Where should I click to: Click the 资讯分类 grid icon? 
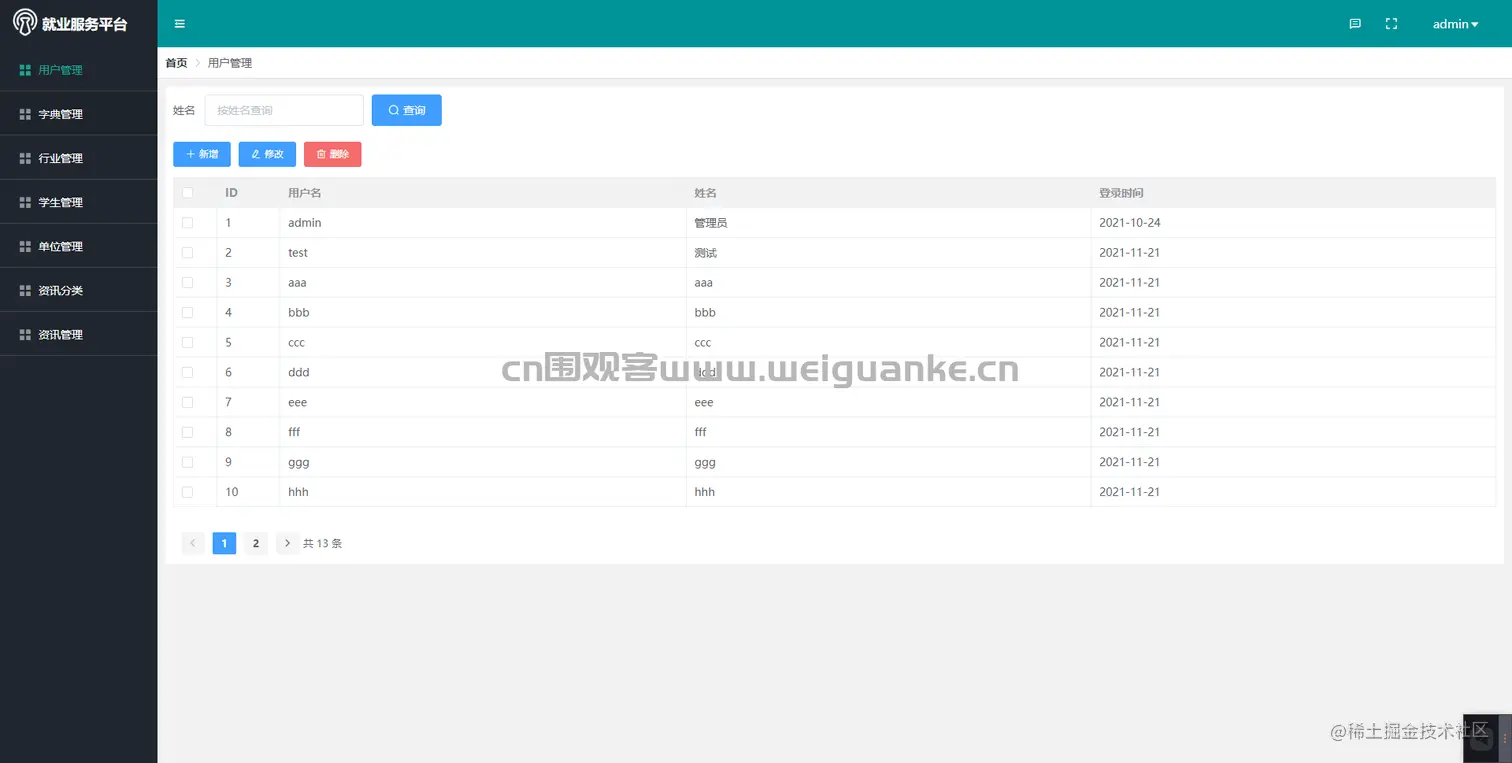click(x=25, y=290)
